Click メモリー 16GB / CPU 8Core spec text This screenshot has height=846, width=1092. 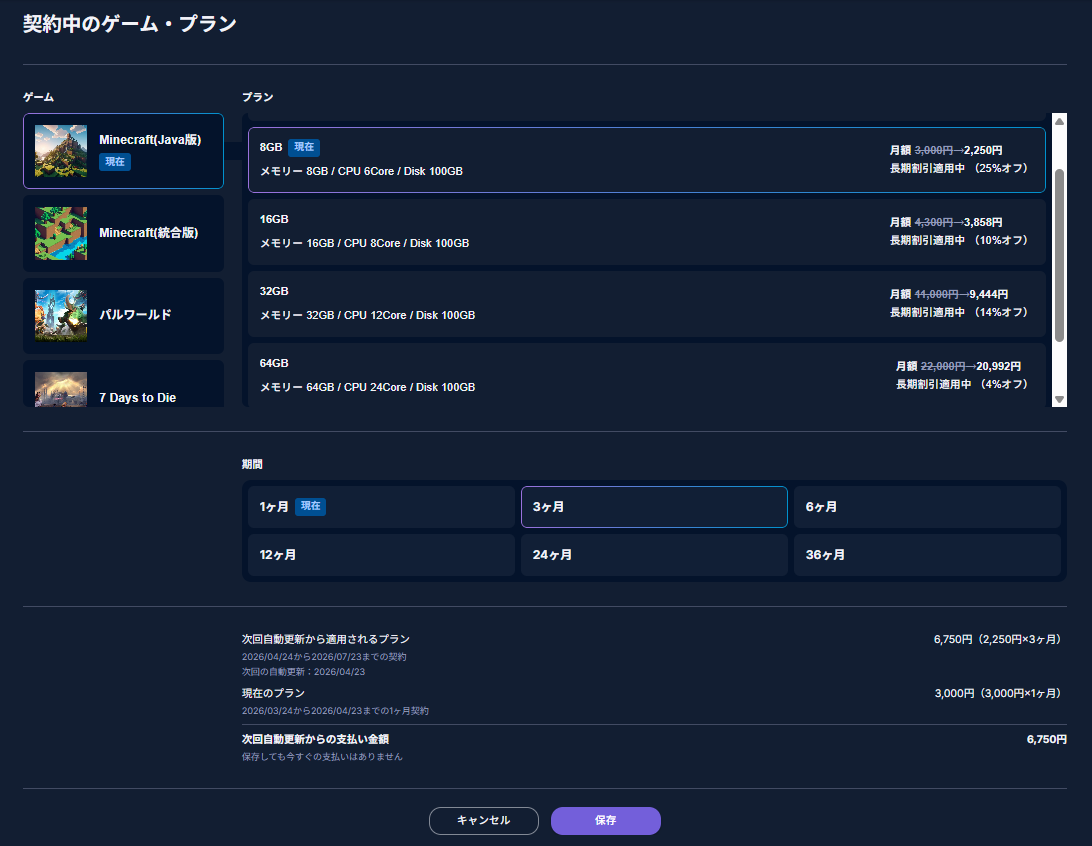pyautogui.click(x=364, y=243)
